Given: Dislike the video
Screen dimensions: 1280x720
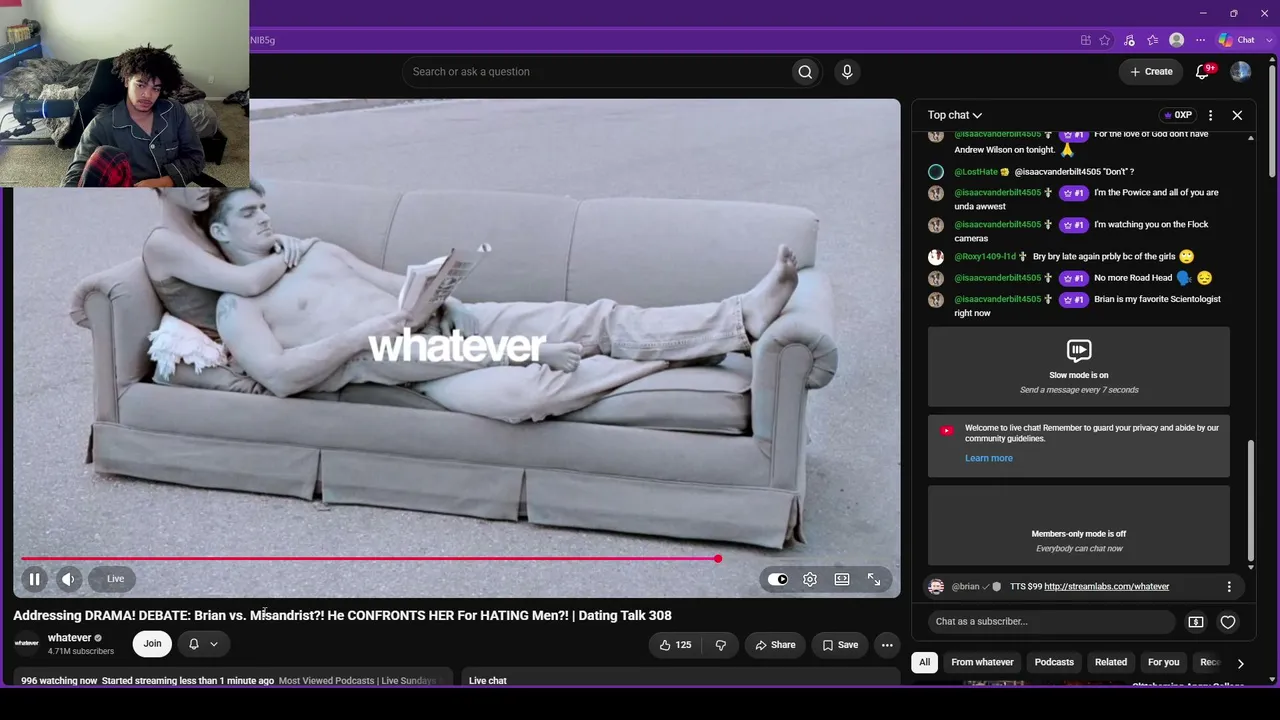Looking at the screenshot, I should [x=721, y=645].
